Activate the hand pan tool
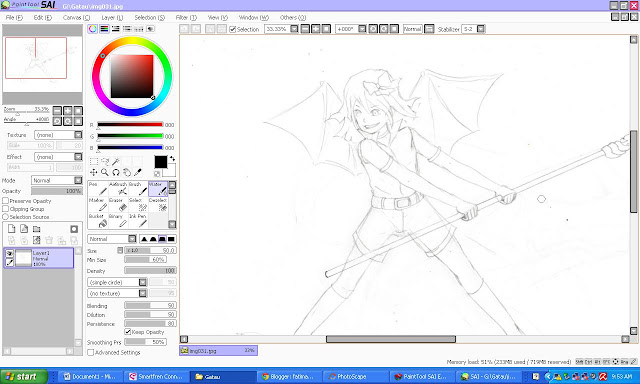 [x=127, y=173]
